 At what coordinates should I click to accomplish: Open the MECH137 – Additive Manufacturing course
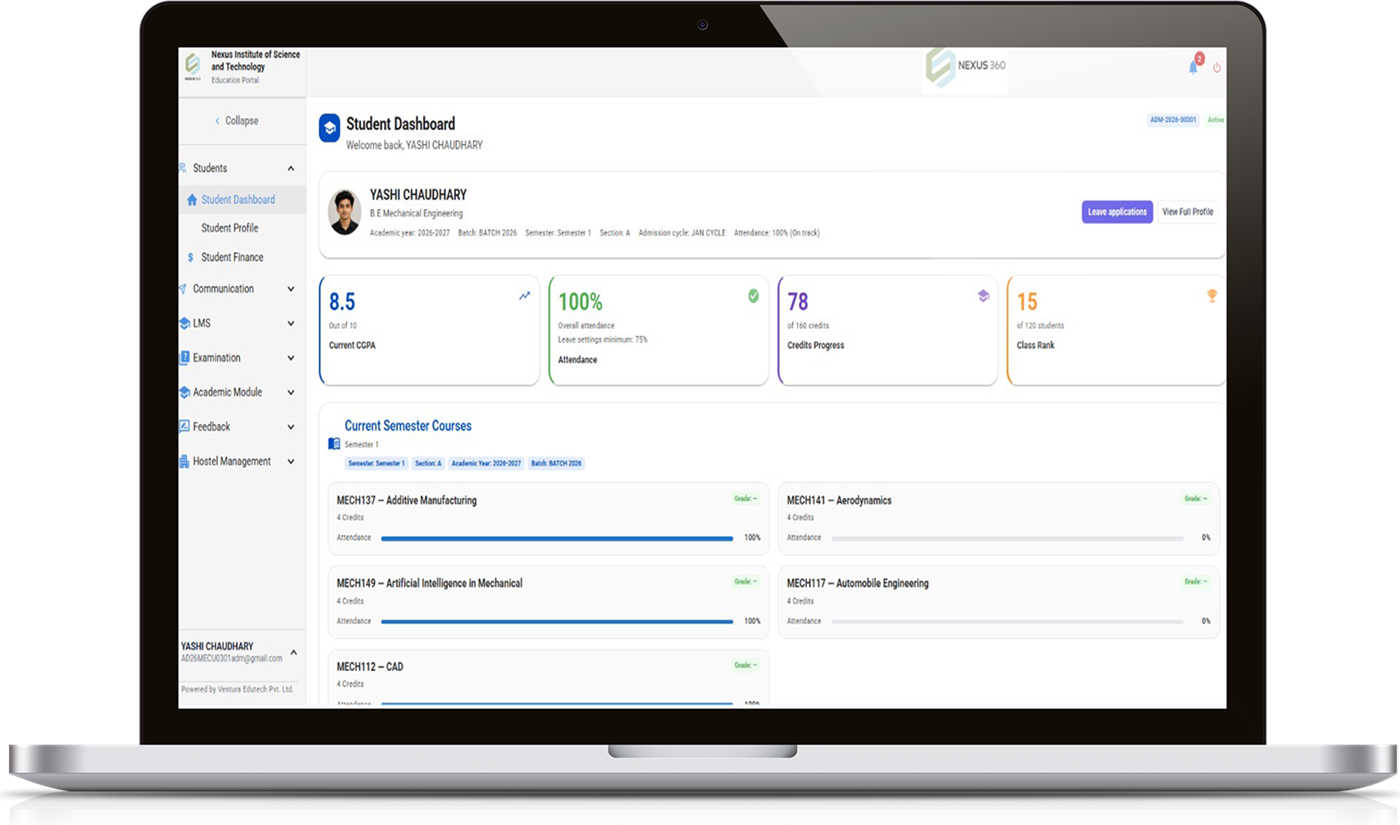coord(407,500)
